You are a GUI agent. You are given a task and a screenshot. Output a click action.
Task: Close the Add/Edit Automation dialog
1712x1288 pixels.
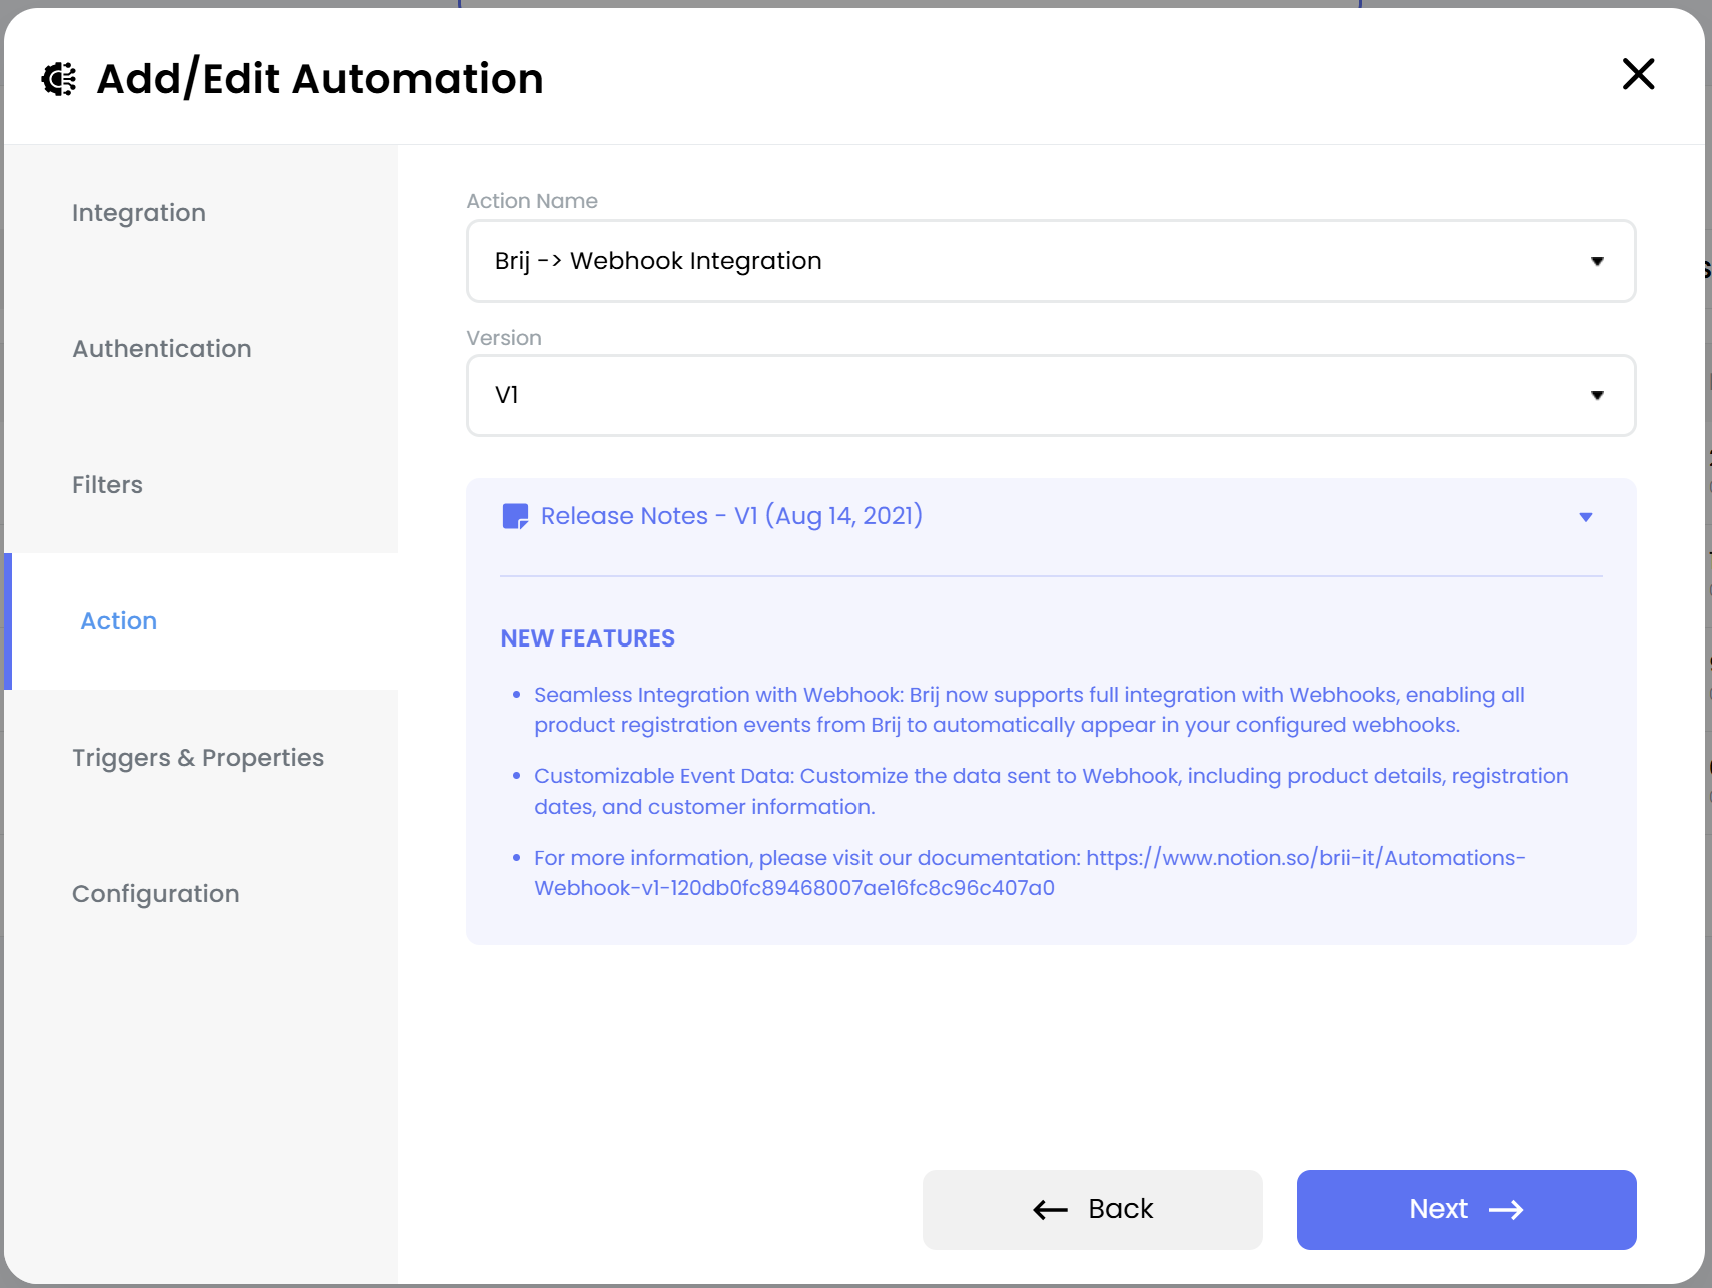pyautogui.click(x=1638, y=74)
